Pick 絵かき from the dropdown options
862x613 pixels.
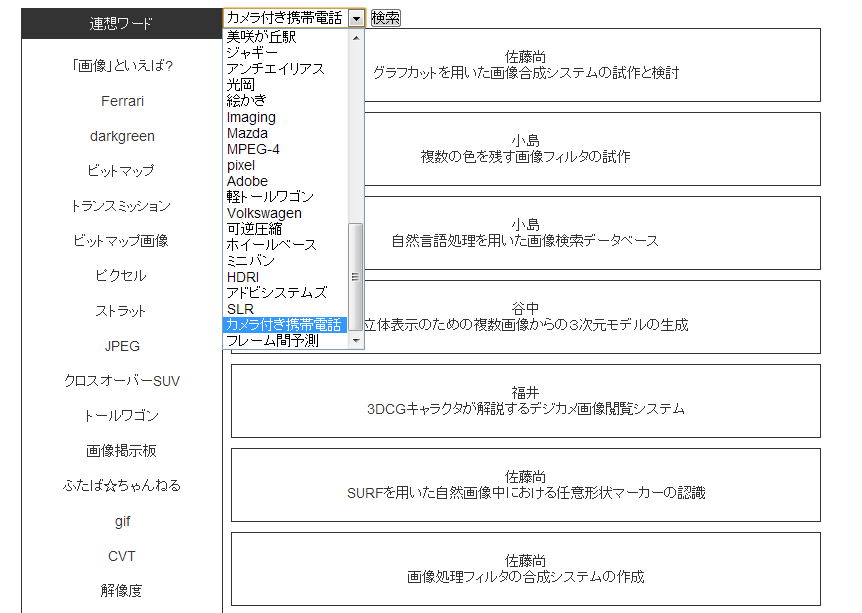(x=285, y=101)
